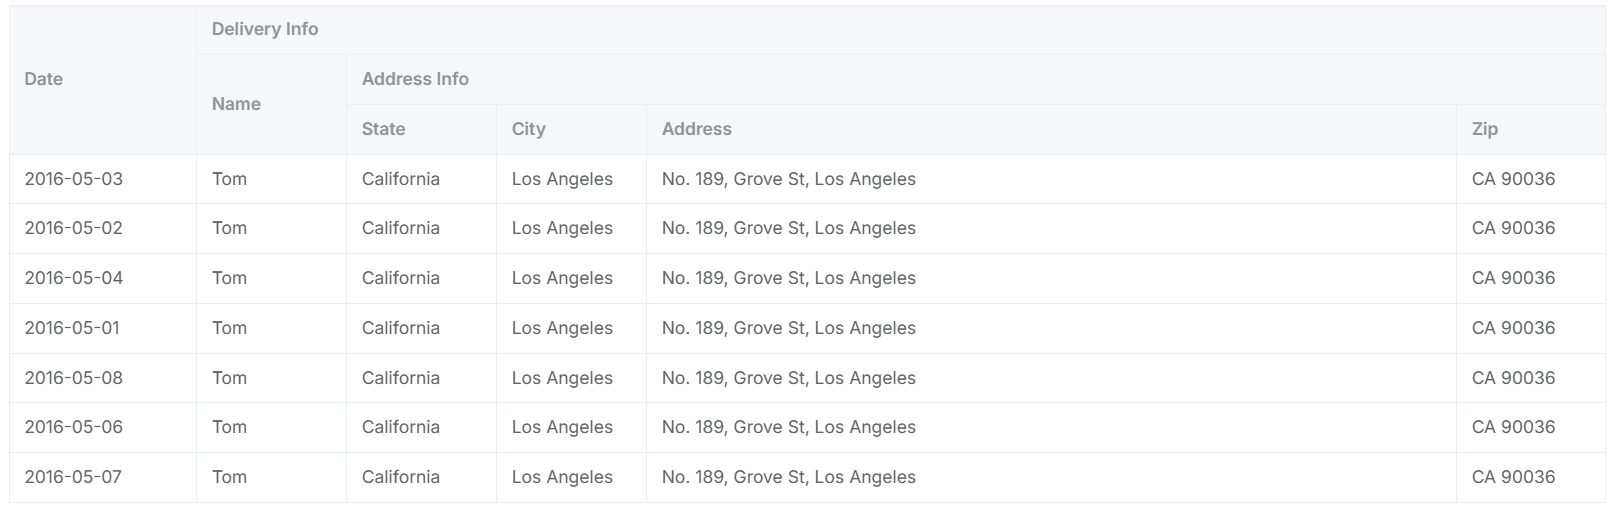The width and height of the screenshot is (1618, 509).
Task: Select the 2016-05-01 date cell
Action: coord(72,328)
